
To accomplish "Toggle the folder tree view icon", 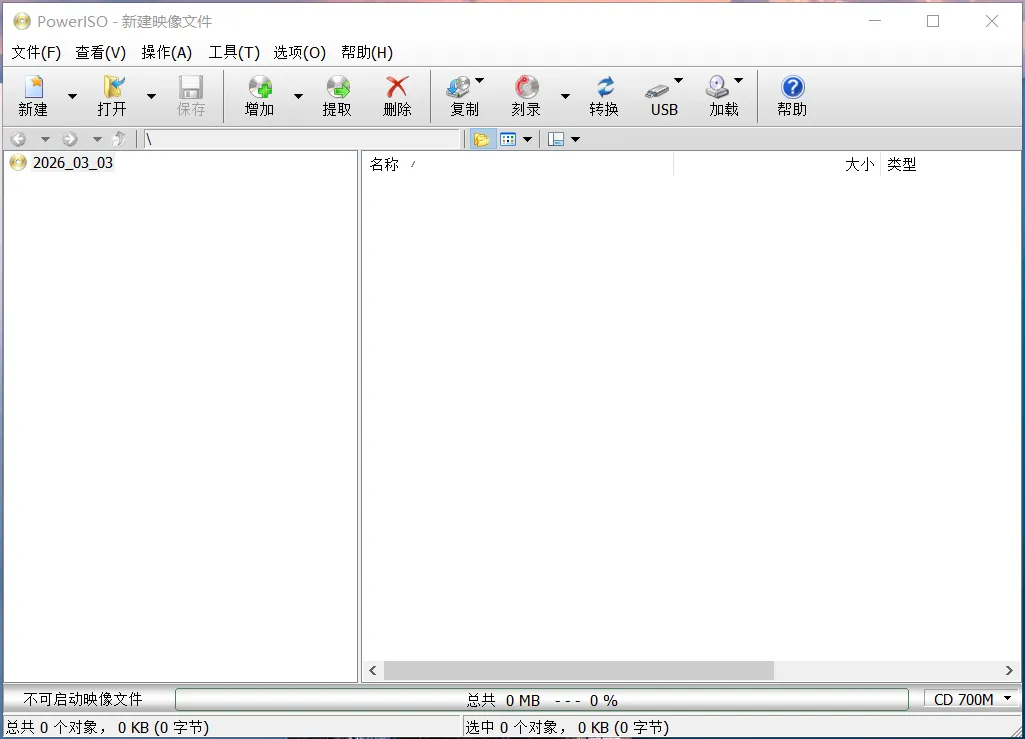I will coord(482,139).
